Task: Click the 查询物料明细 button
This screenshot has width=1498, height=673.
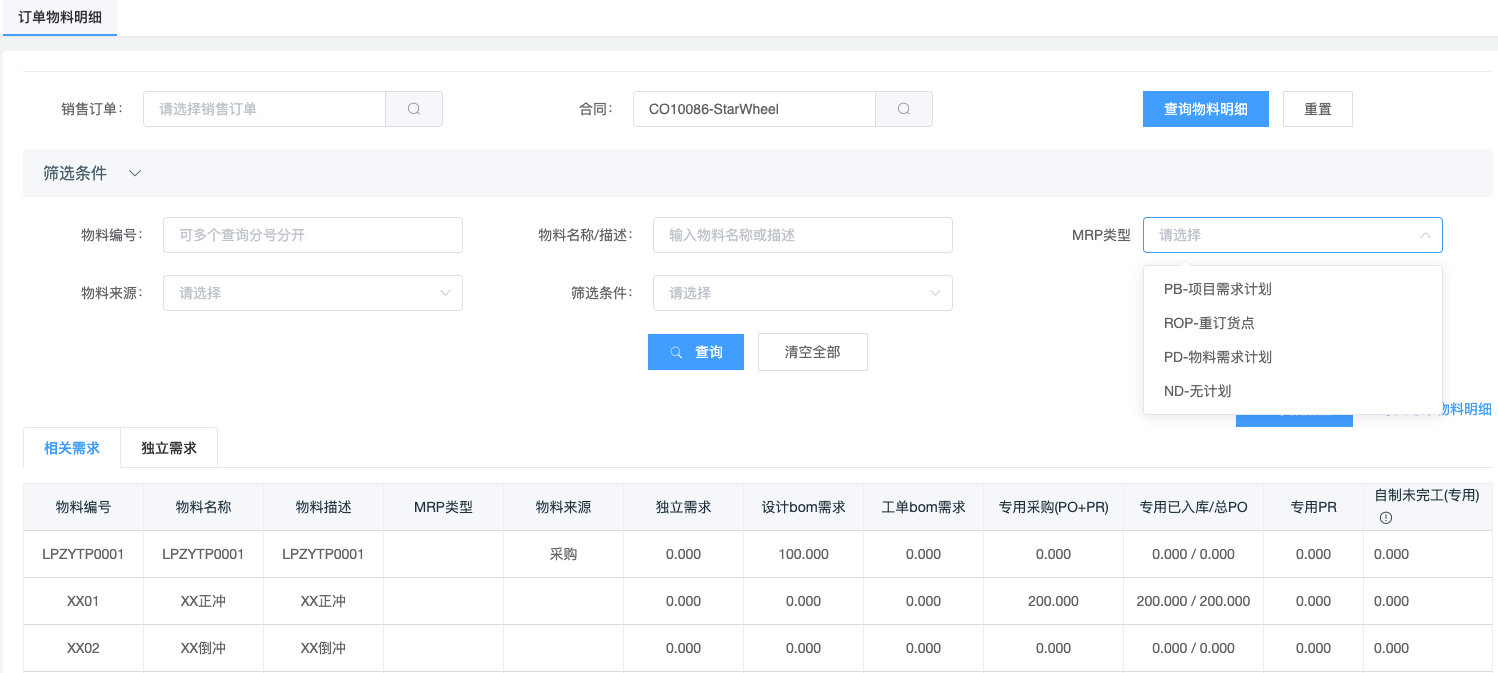Action: 1205,109
